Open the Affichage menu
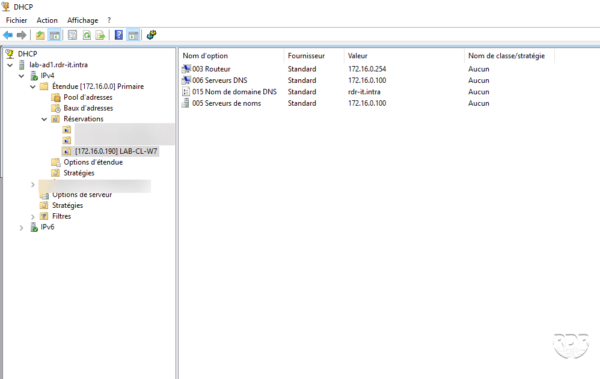The image size is (600, 379). [x=82, y=20]
